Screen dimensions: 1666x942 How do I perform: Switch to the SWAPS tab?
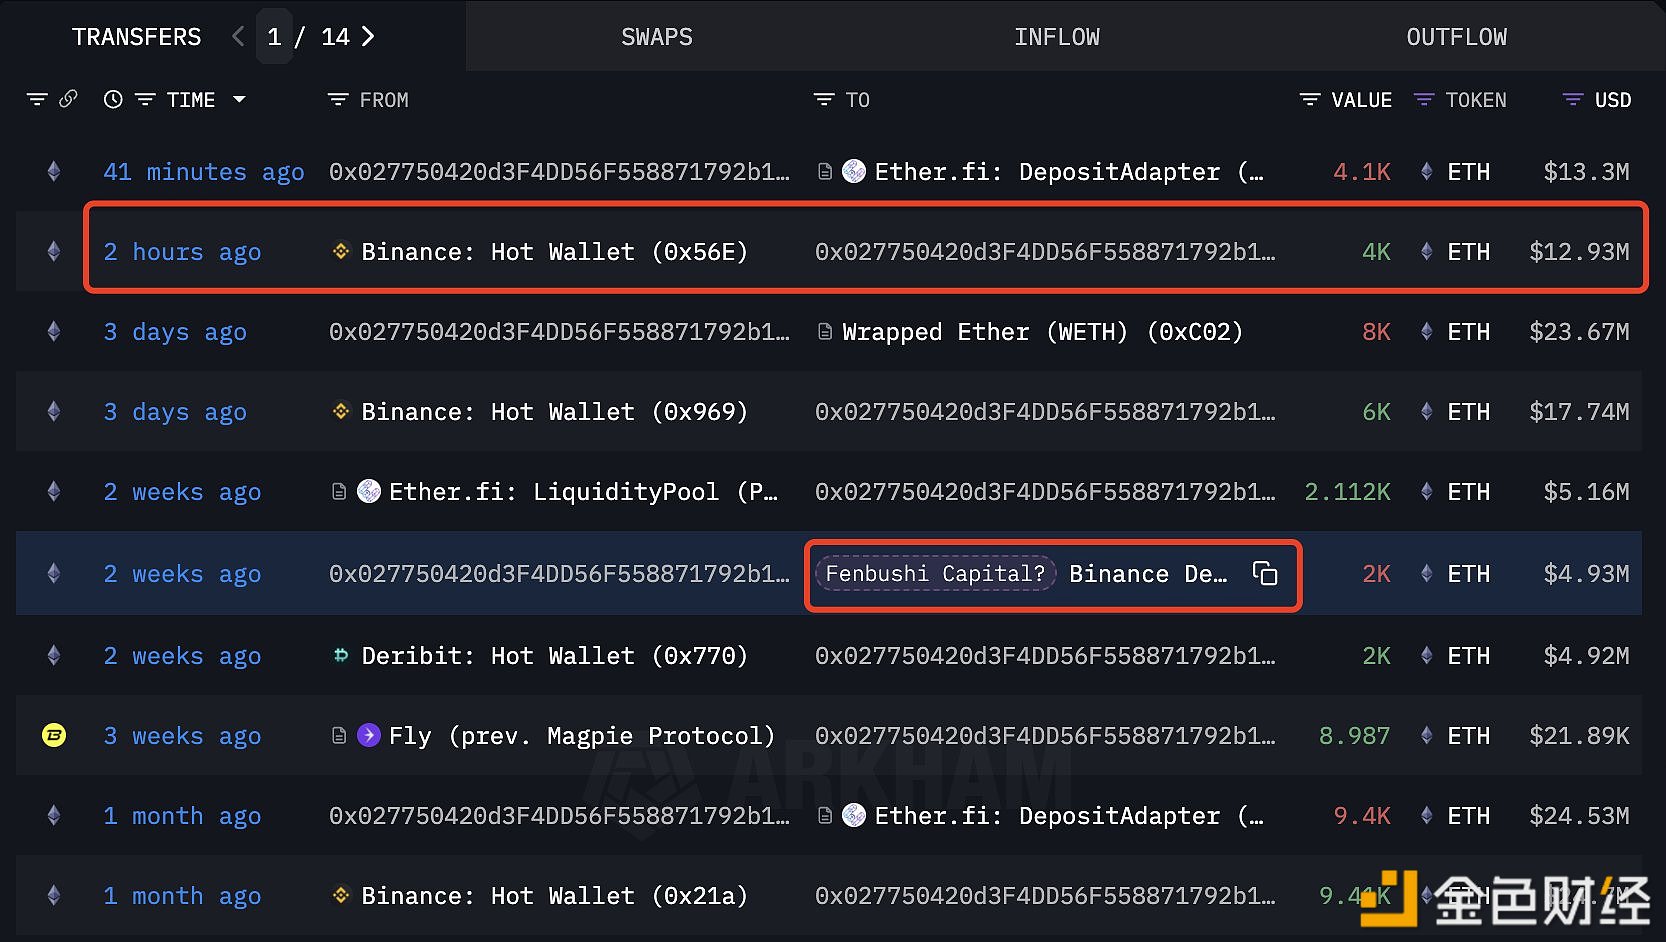(x=656, y=37)
